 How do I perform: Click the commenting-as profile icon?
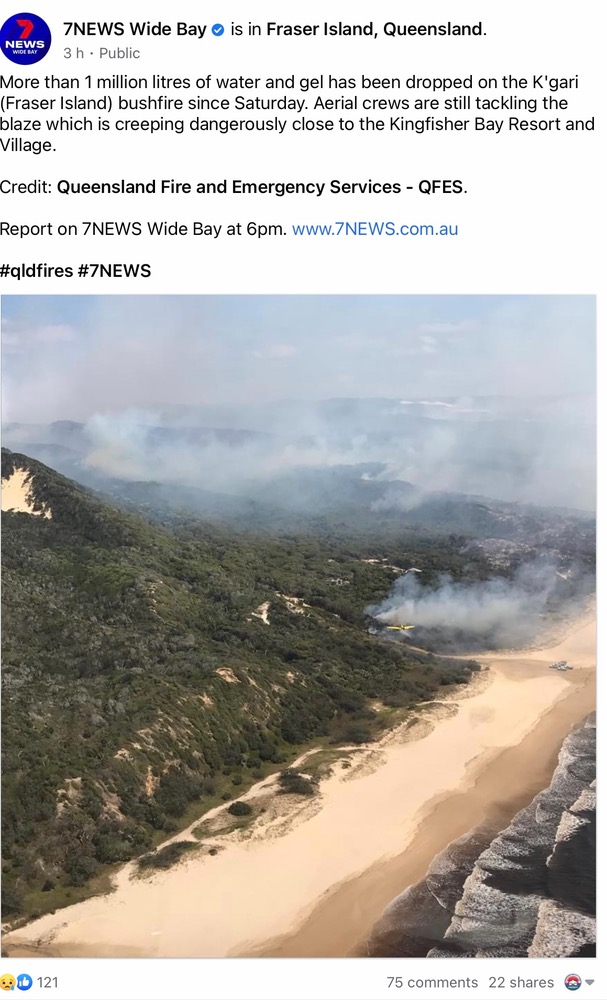(x=573, y=982)
